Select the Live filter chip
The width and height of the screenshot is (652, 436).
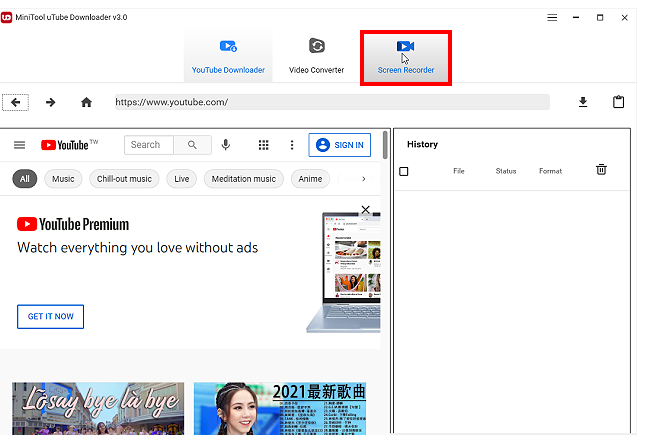tap(181, 179)
